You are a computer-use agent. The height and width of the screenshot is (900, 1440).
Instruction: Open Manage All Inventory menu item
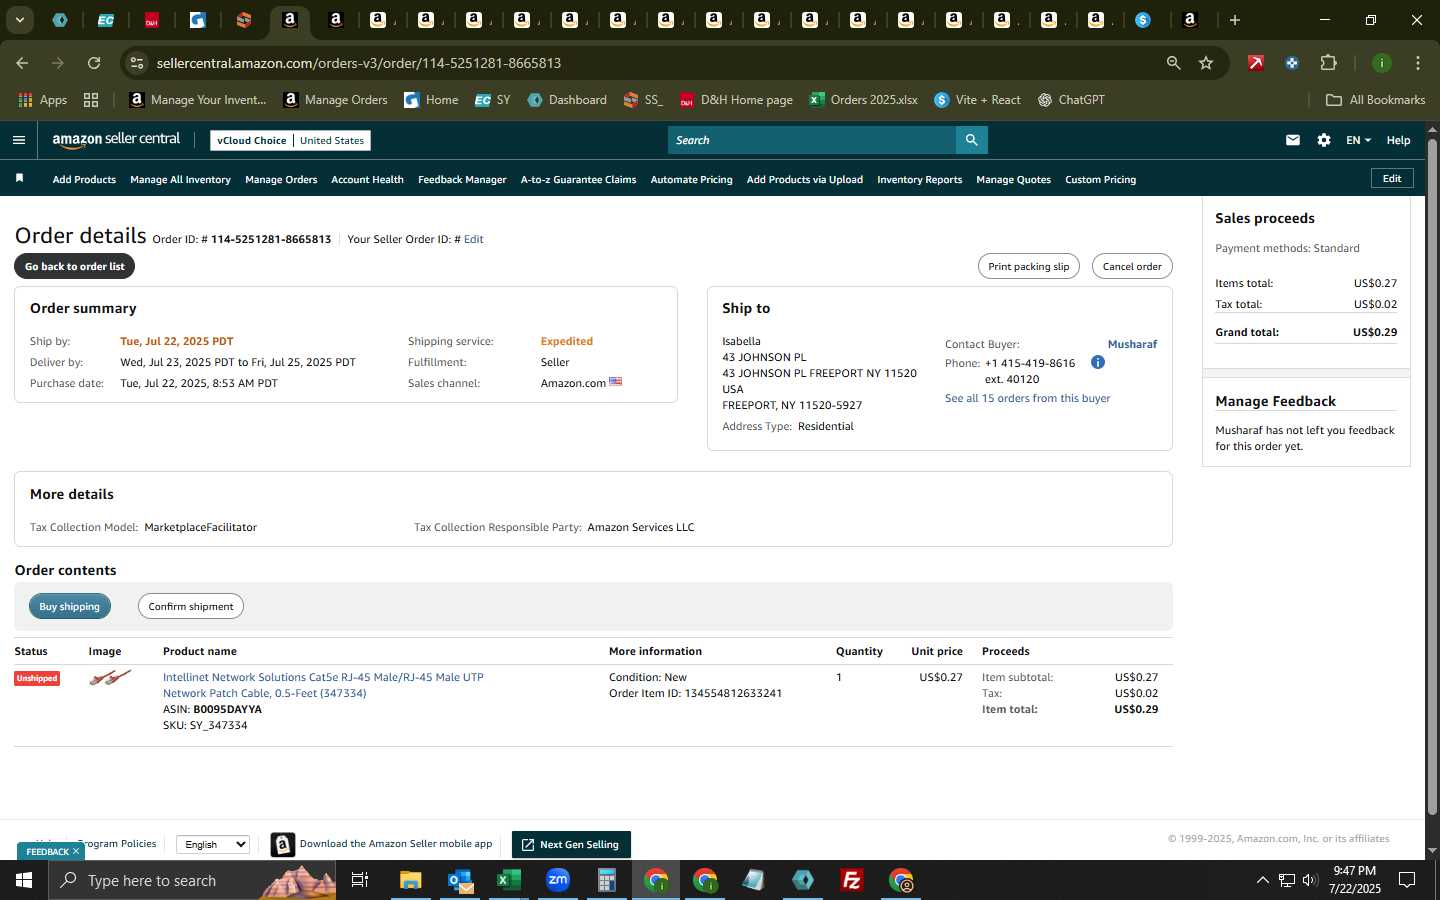[180, 180]
